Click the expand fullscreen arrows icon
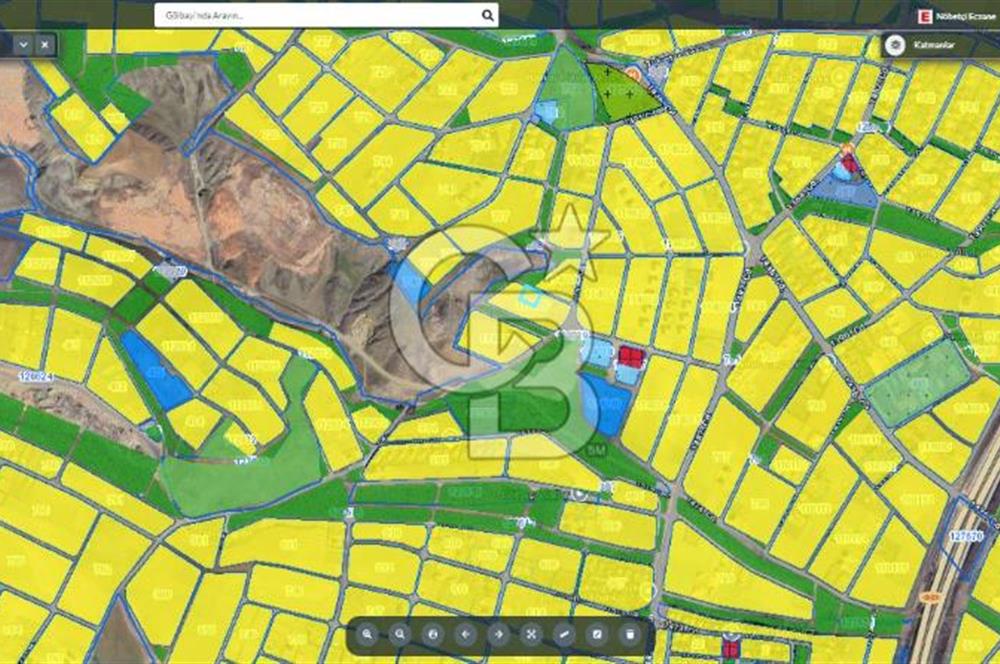The height and width of the screenshot is (664, 1000). click(x=531, y=635)
